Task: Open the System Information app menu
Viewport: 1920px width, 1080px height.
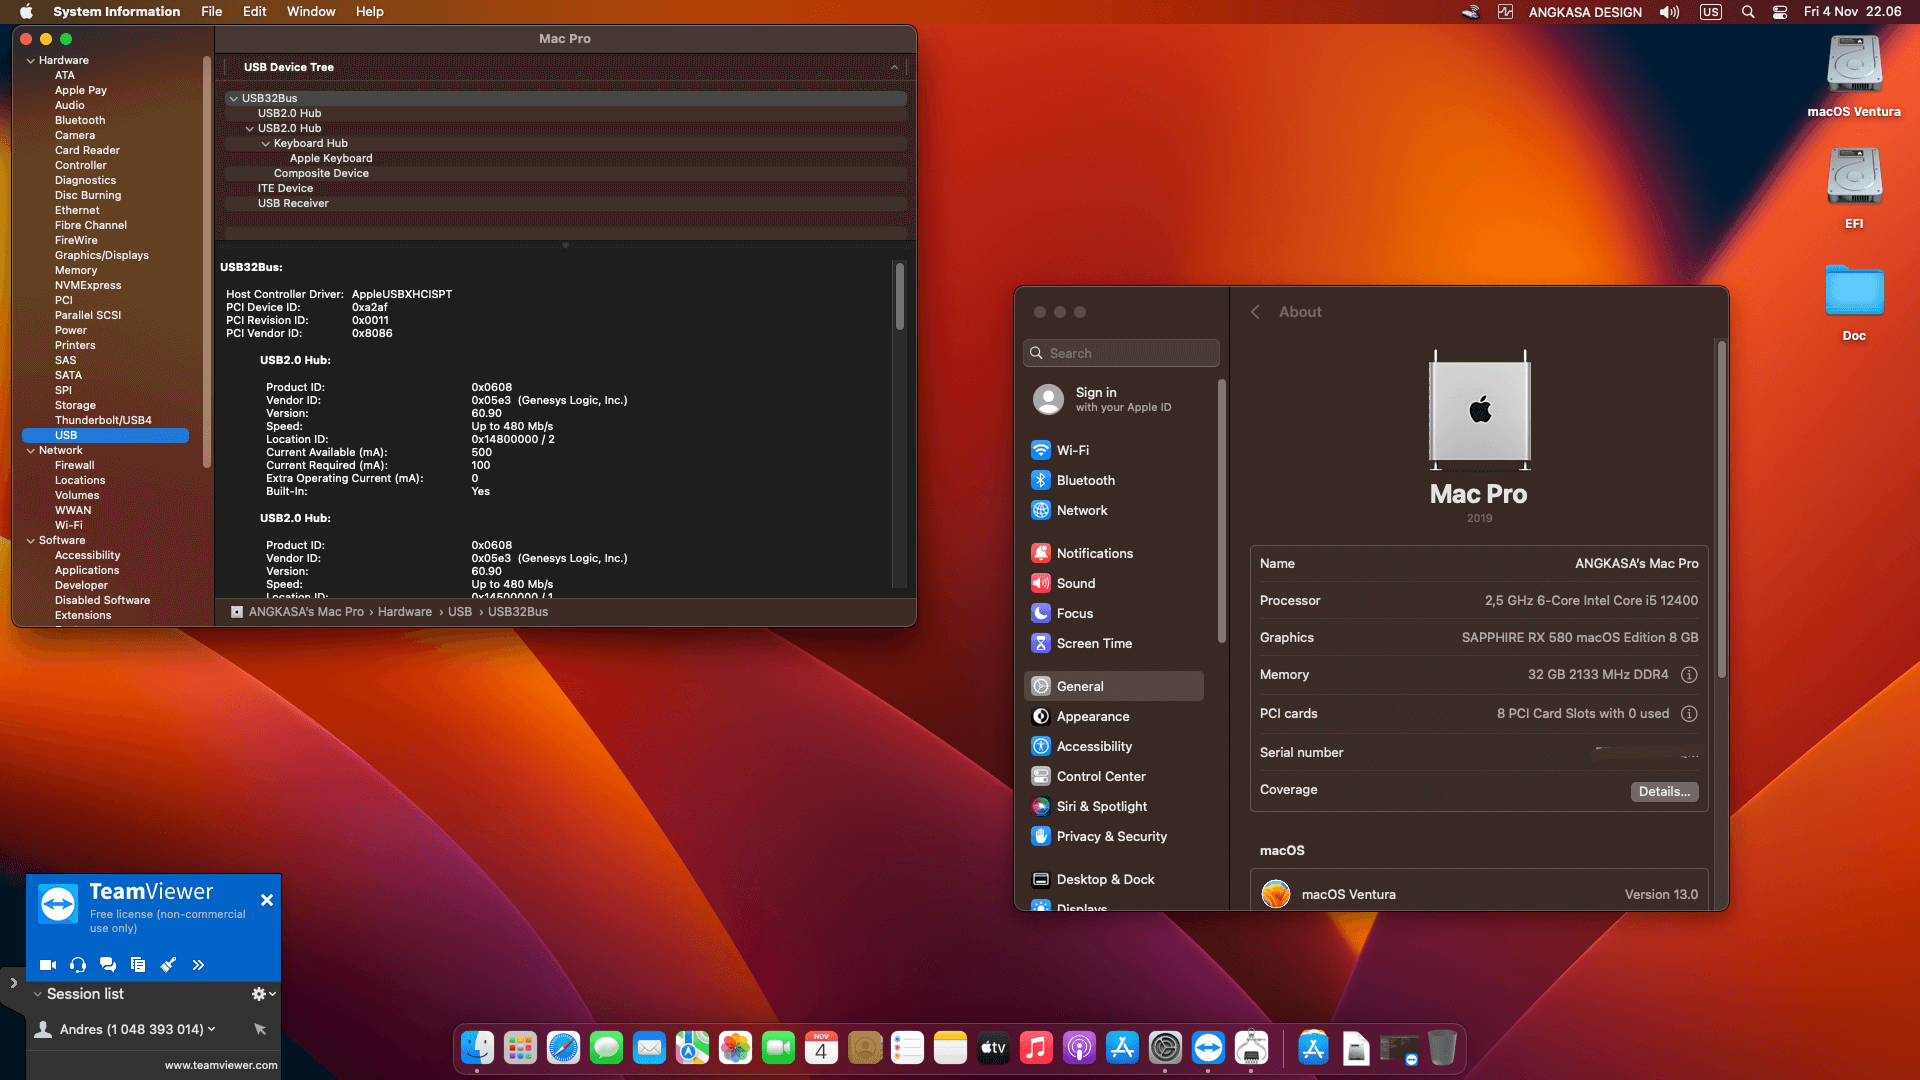Action: (x=116, y=12)
